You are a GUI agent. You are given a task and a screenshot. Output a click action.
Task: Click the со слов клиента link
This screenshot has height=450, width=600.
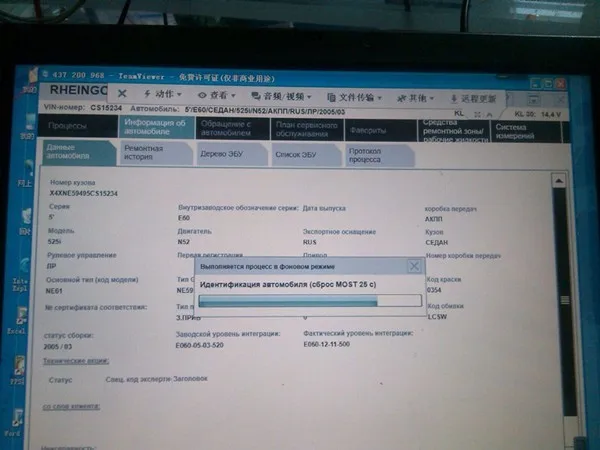pyautogui.click(x=71, y=406)
